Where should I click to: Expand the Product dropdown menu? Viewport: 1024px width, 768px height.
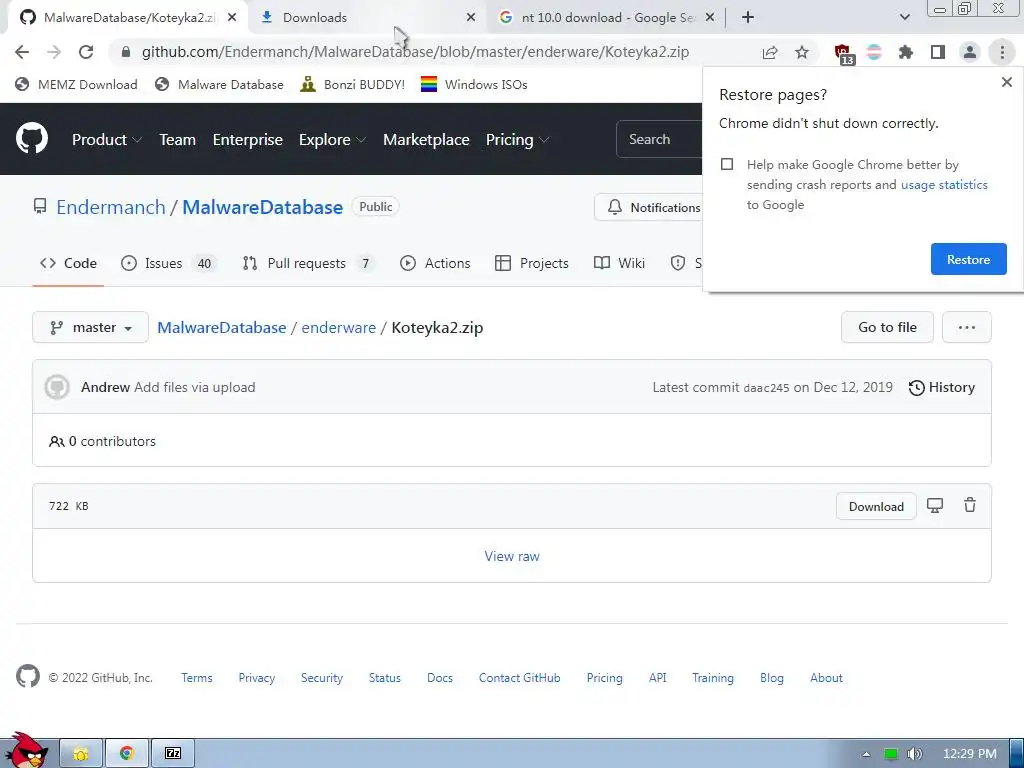click(107, 139)
